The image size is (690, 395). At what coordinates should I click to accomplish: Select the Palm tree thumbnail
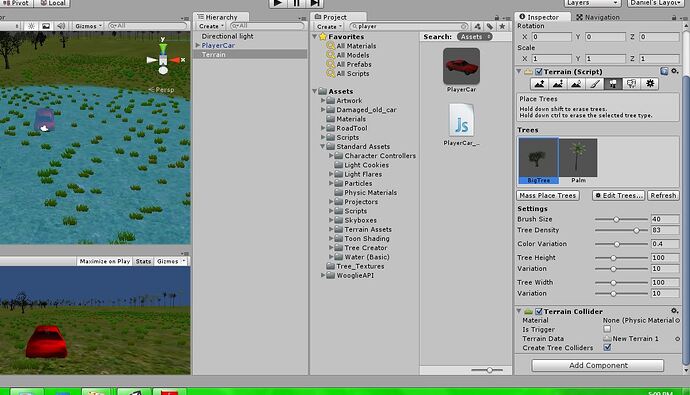[578, 161]
